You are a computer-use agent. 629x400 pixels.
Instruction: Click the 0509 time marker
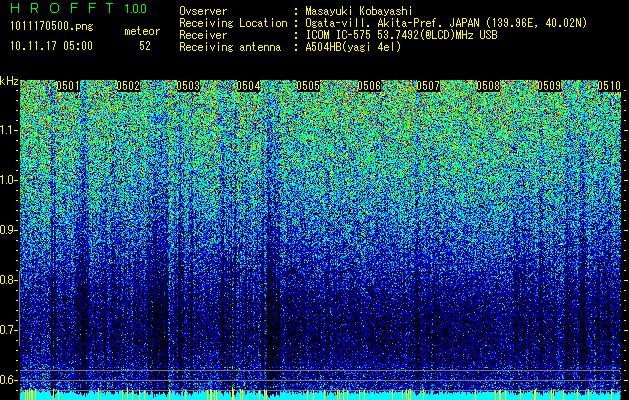549,86
